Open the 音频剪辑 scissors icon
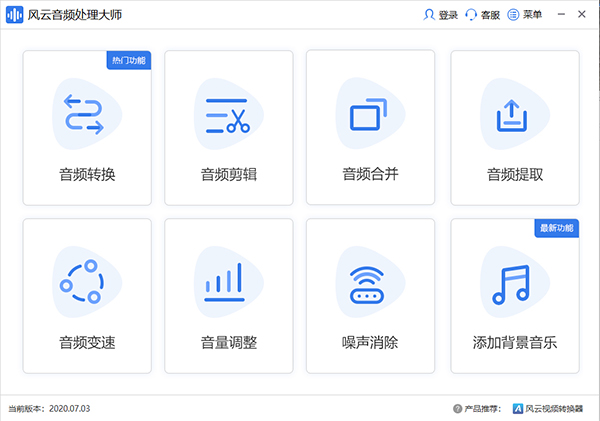The height and width of the screenshot is (421, 600). coord(228,115)
